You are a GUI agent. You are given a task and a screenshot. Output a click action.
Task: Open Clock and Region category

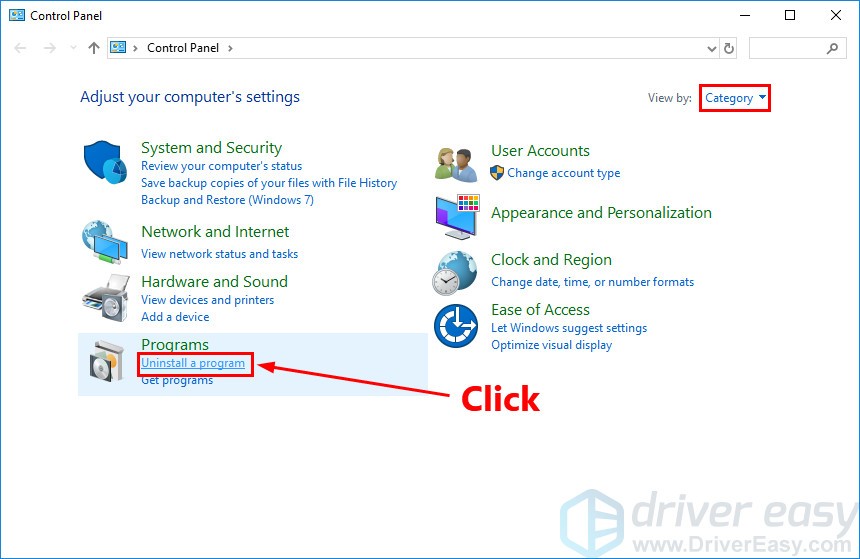coord(551,259)
